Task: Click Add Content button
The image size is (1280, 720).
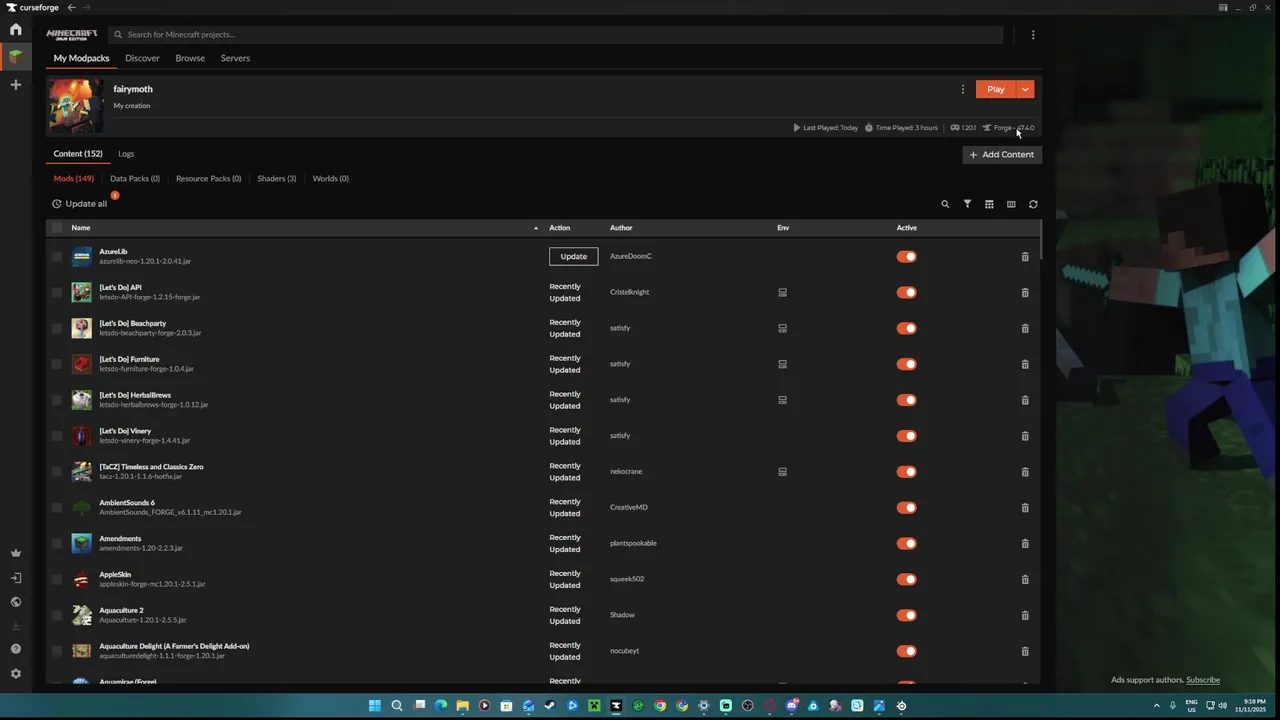Action: [1002, 155]
